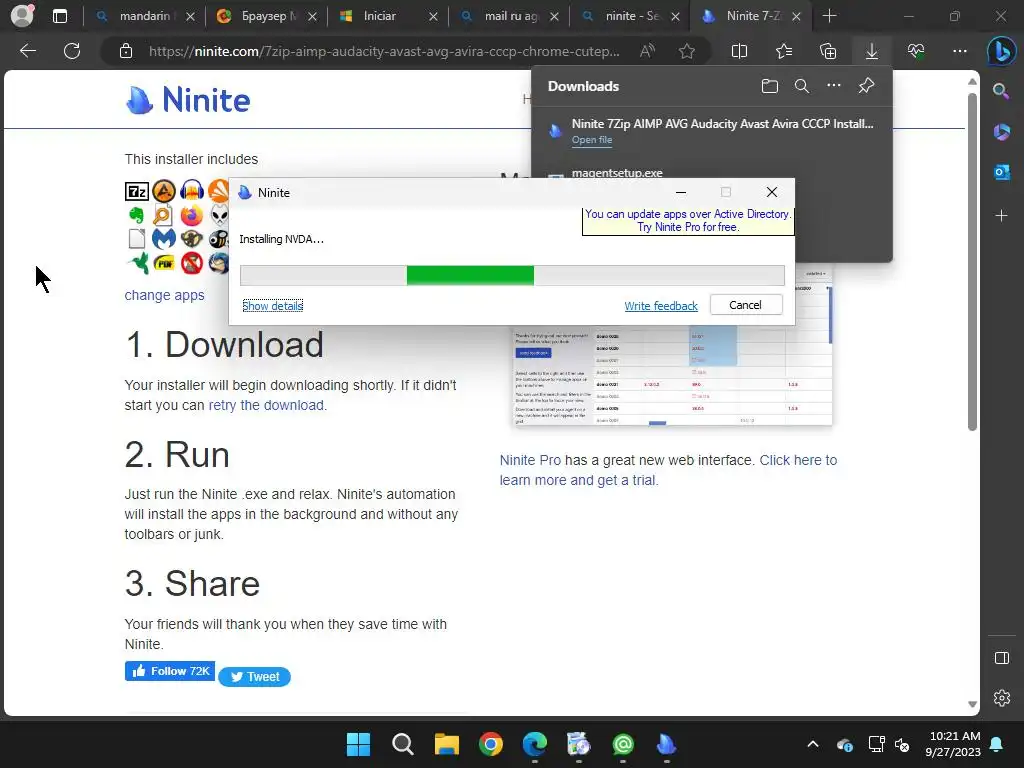Viewport: 1024px width, 768px height.
Task: Click the MediaMonkey icon in third row
Action: [x=192, y=238]
